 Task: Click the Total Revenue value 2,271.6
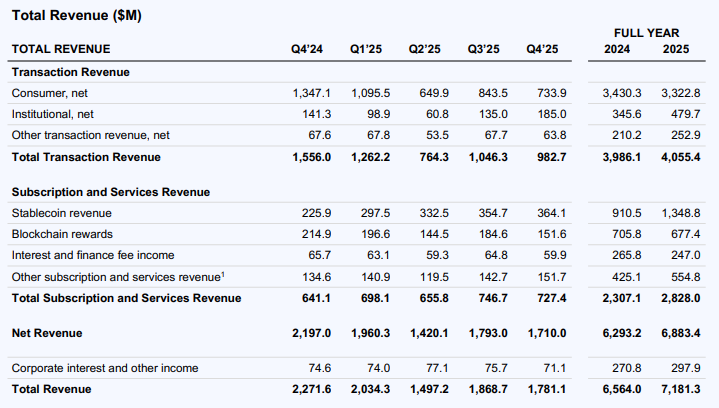[x=311, y=389]
